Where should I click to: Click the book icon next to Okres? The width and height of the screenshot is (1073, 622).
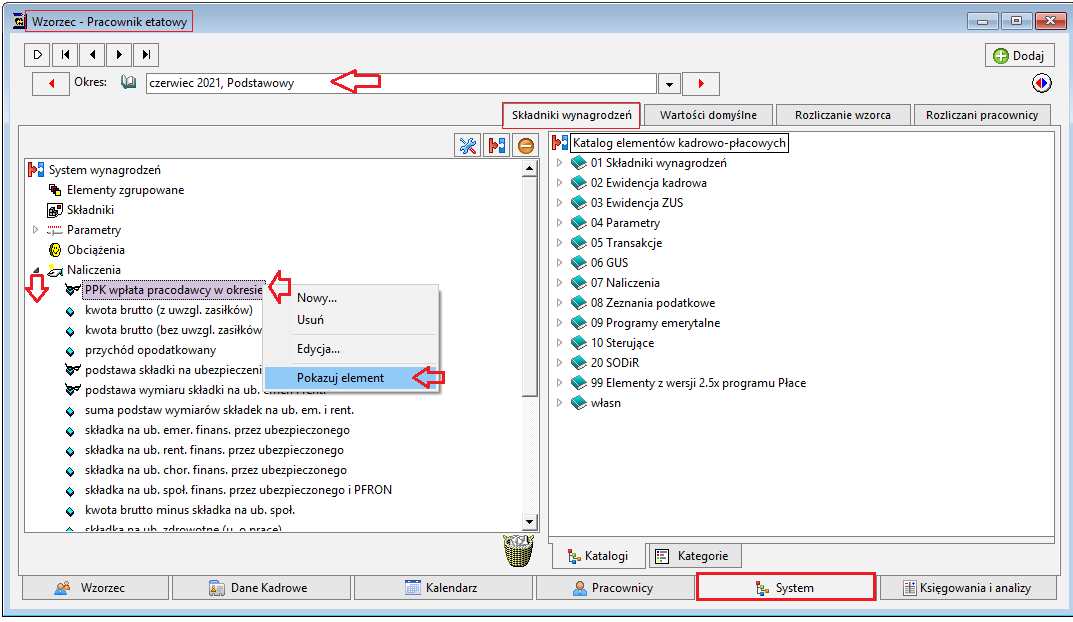128,82
